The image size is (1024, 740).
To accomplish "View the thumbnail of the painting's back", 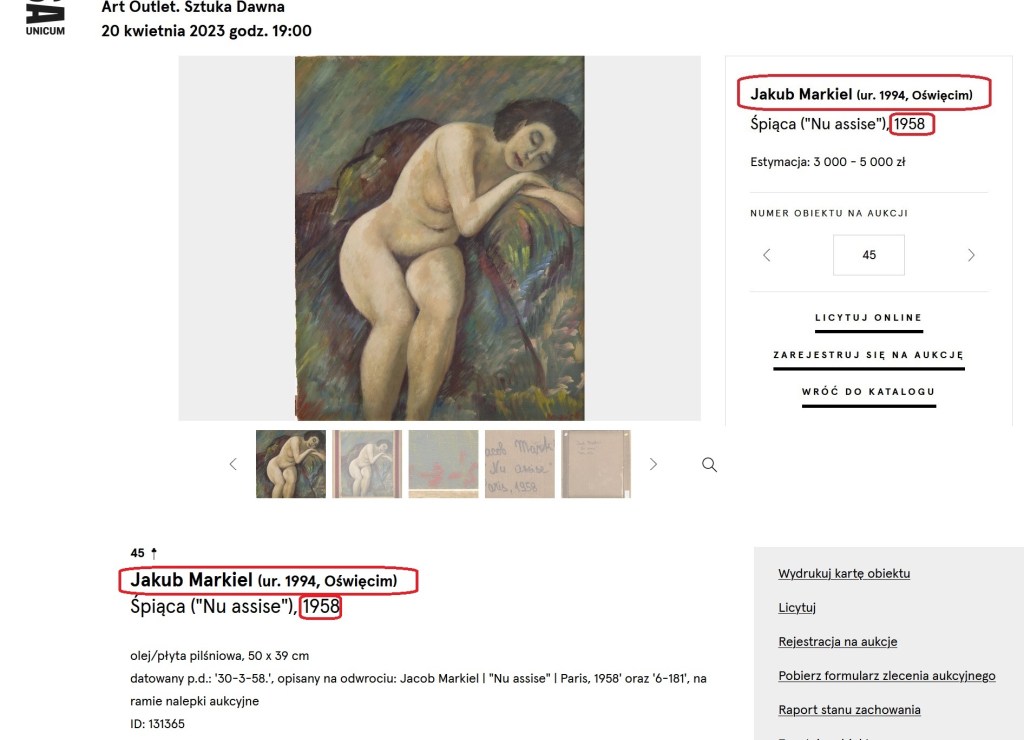I will 596,464.
